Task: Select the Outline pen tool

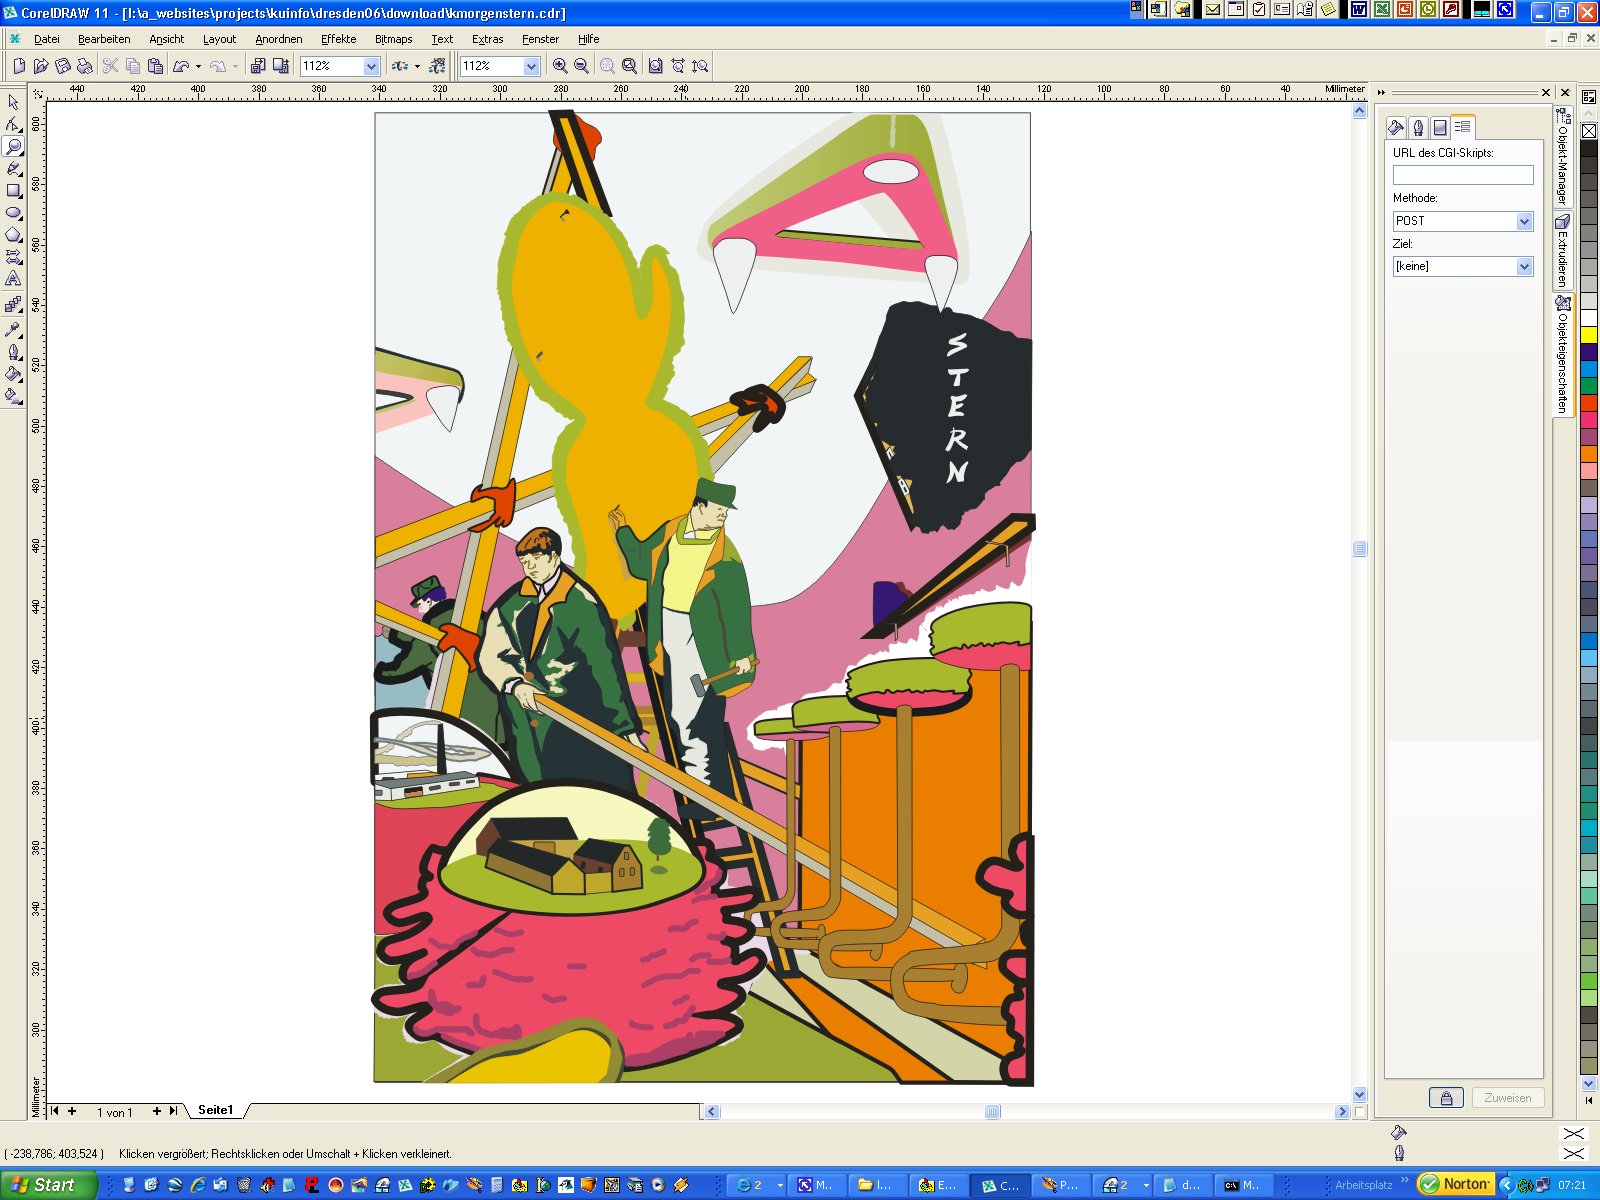Action: [13, 351]
